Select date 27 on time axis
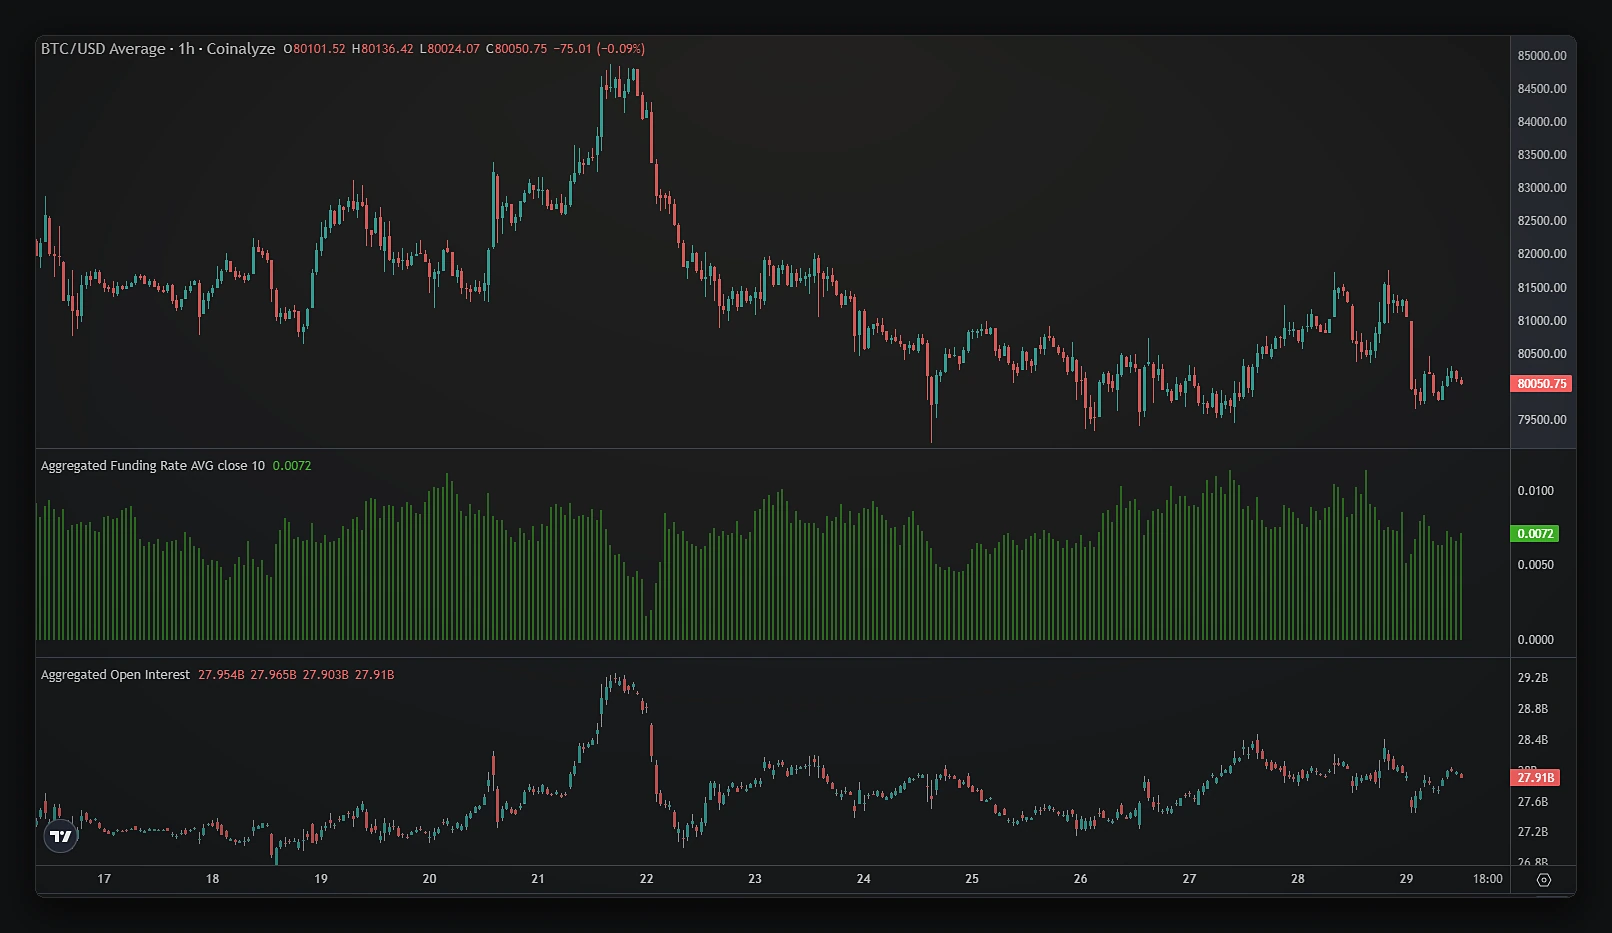Screen dimensions: 1612x933 click(x=1189, y=879)
